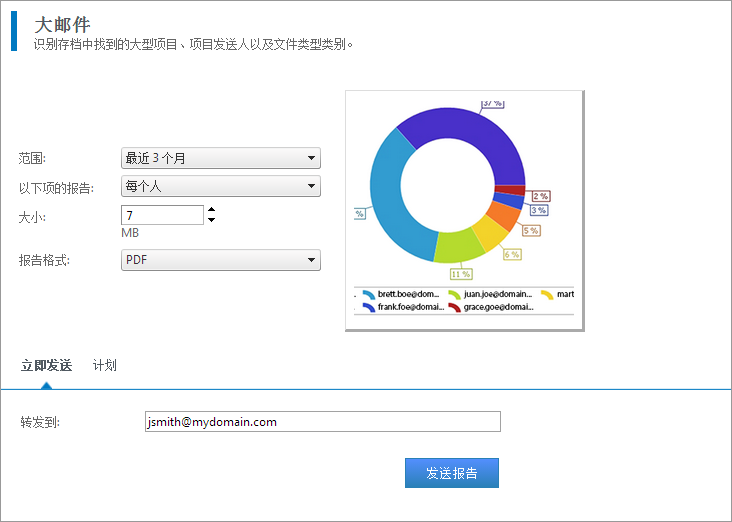Click the 6 % chart label

click(511, 254)
